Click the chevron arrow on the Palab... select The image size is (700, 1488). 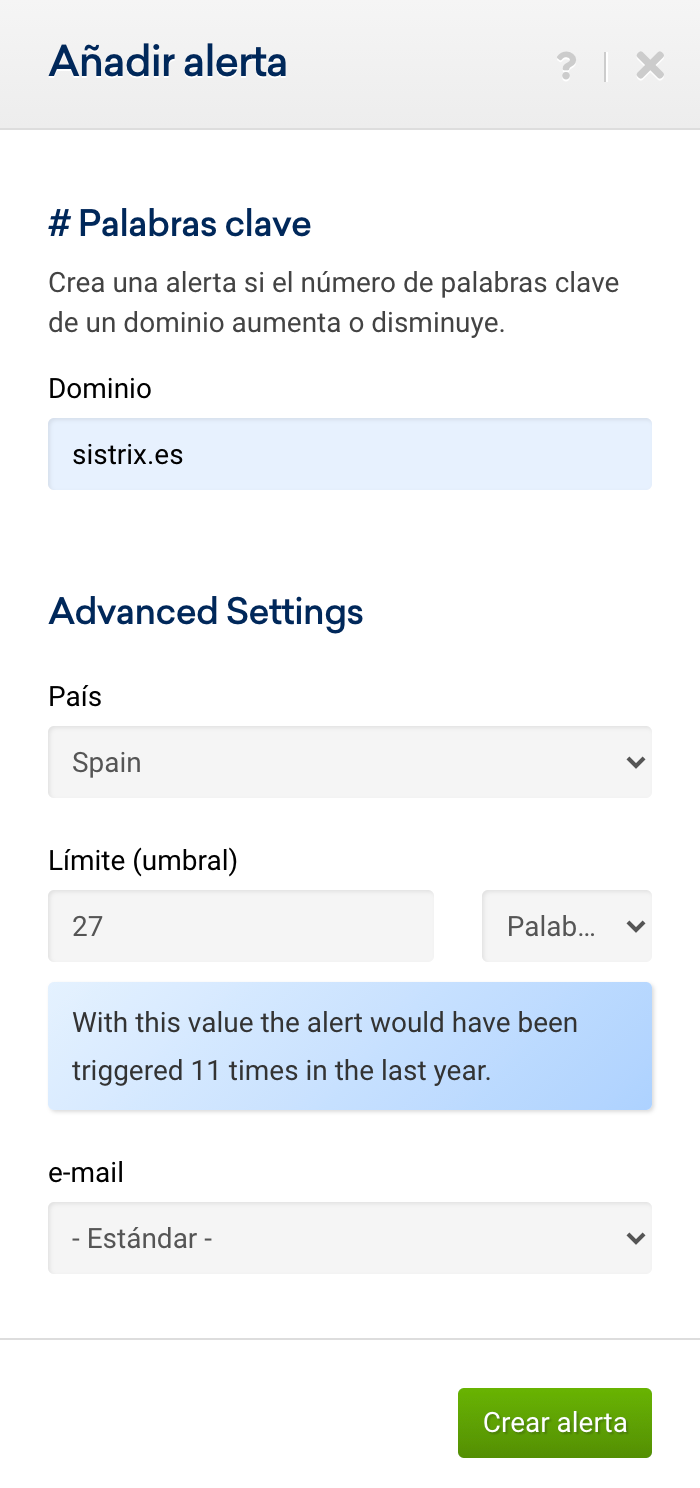pos(634,926)
